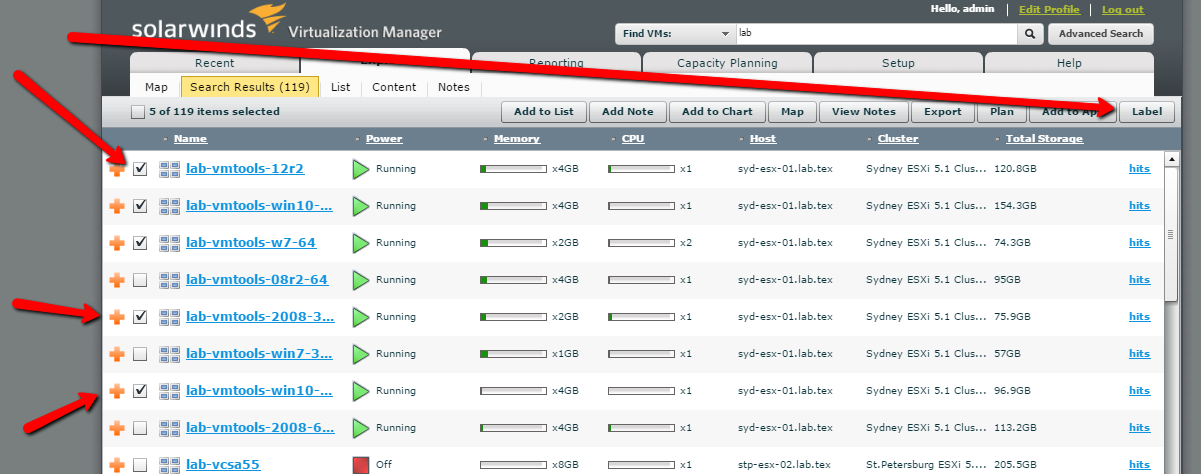Switch to the Content subtab
This screenshot has width=1201, height=474.
pyautogui.click(x=394, y=87)
